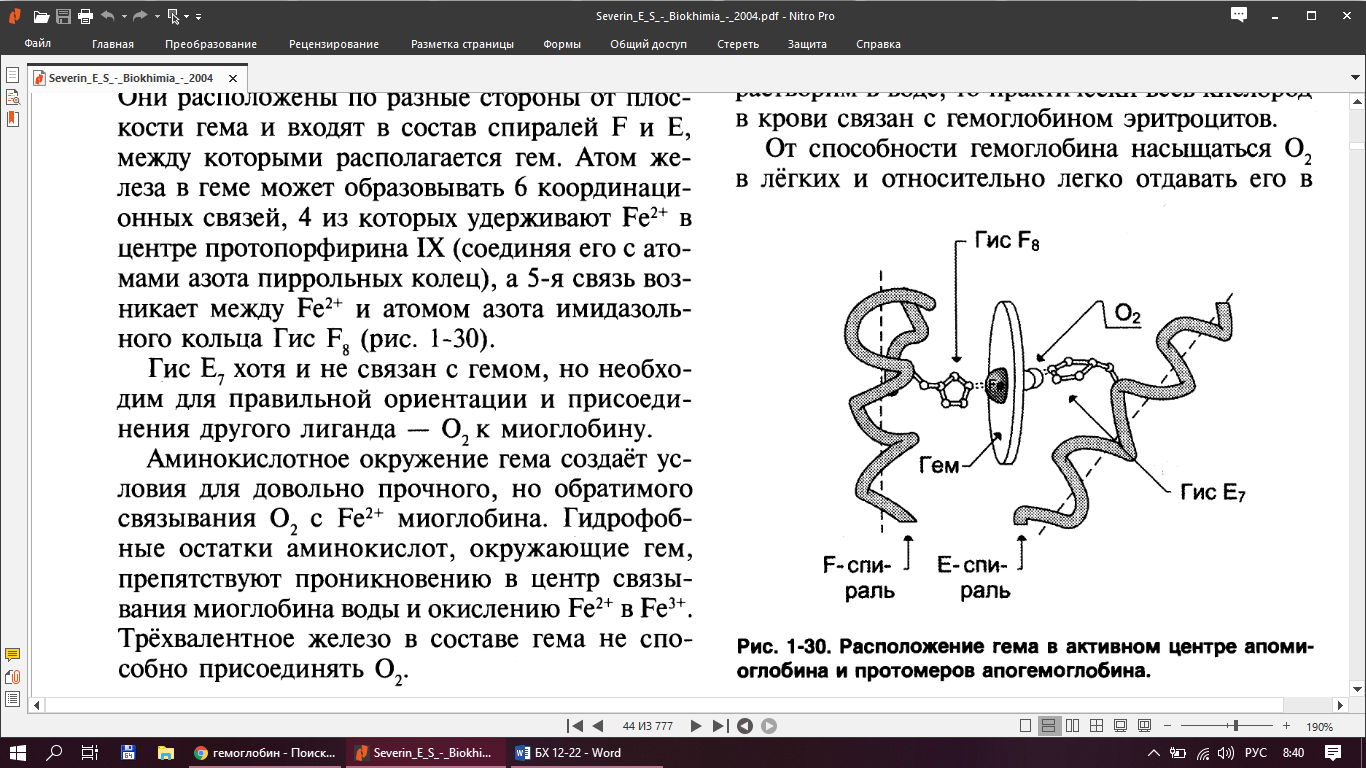Open the Рецензирование ribbon tab
The height and width of the screenshot is (768, 1366).
[334, 44]
